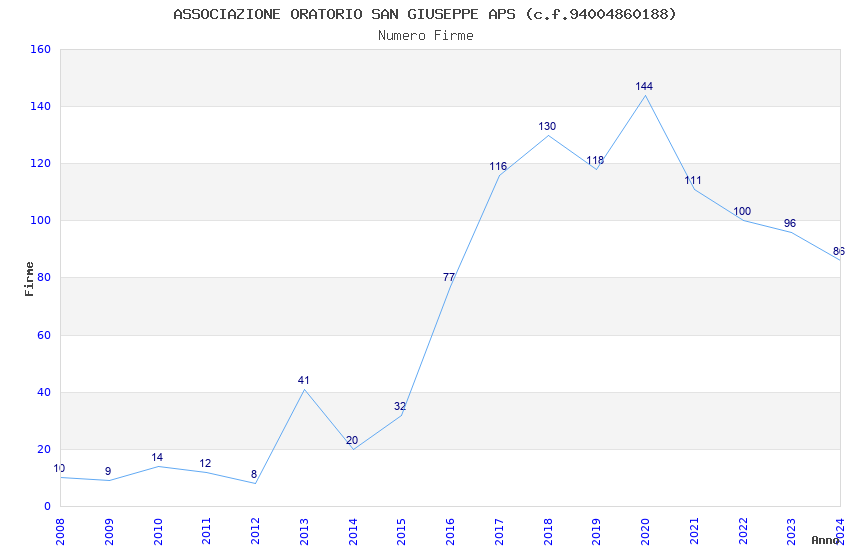Click the 160 y-axis tick label
Image resolution: width=850 pixels, height=550 pixels.
coord(41,49)
